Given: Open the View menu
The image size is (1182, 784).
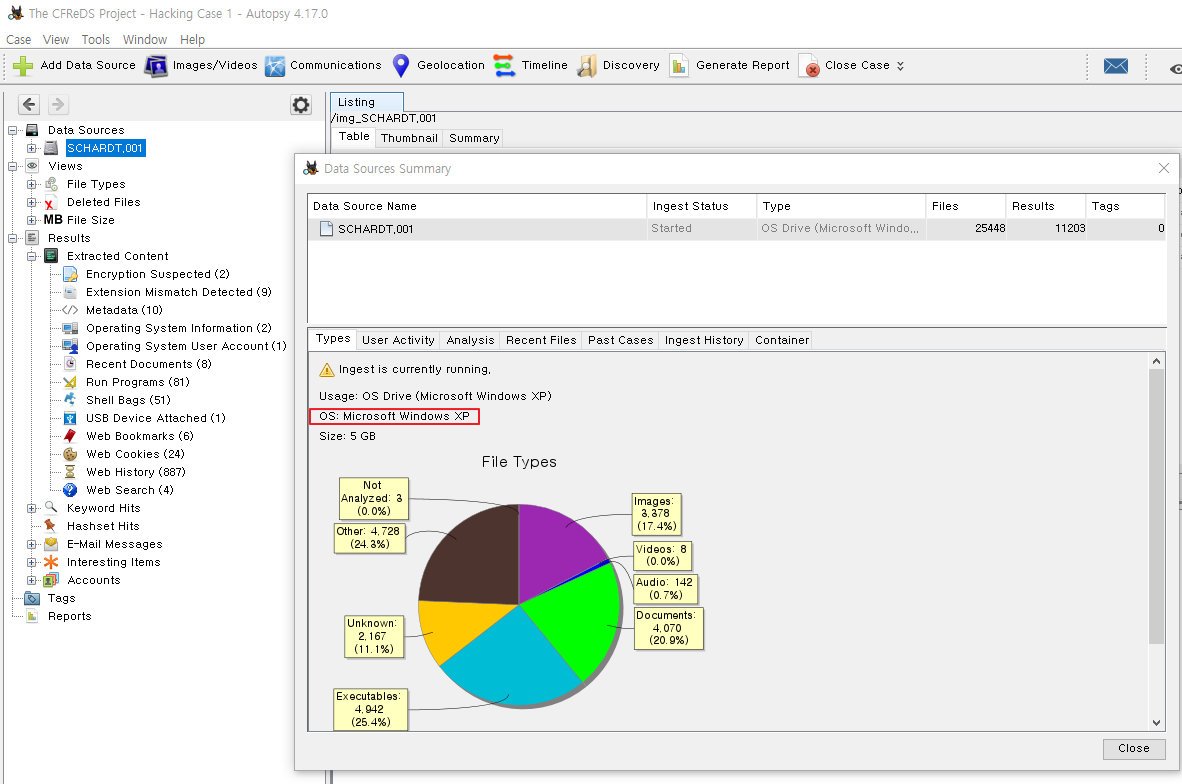Looking at the screenshot, I should pos(56,39).
